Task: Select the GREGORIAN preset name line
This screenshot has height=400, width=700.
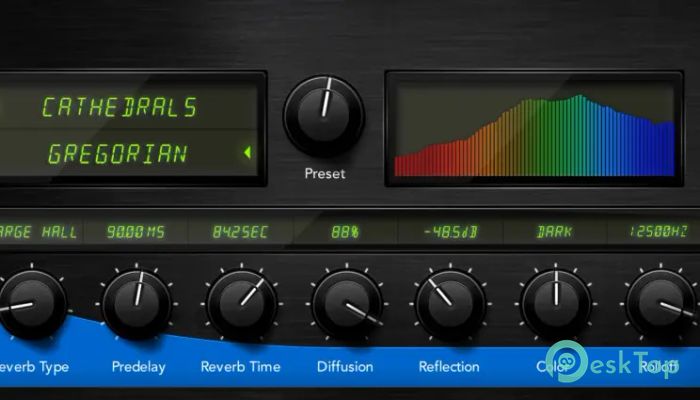Action: point(118,154)
